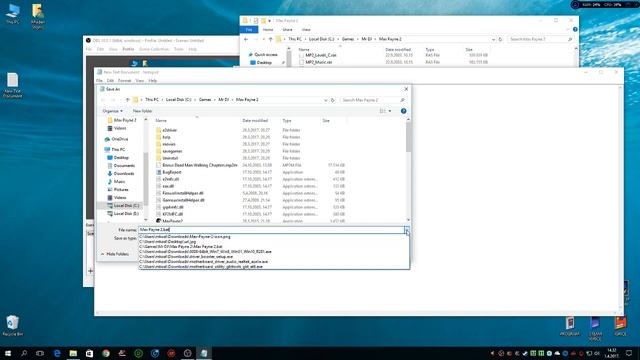Open taskbar Search magnifier
Image resolution: width=640 pixels, height=360 pixels.
24,353
